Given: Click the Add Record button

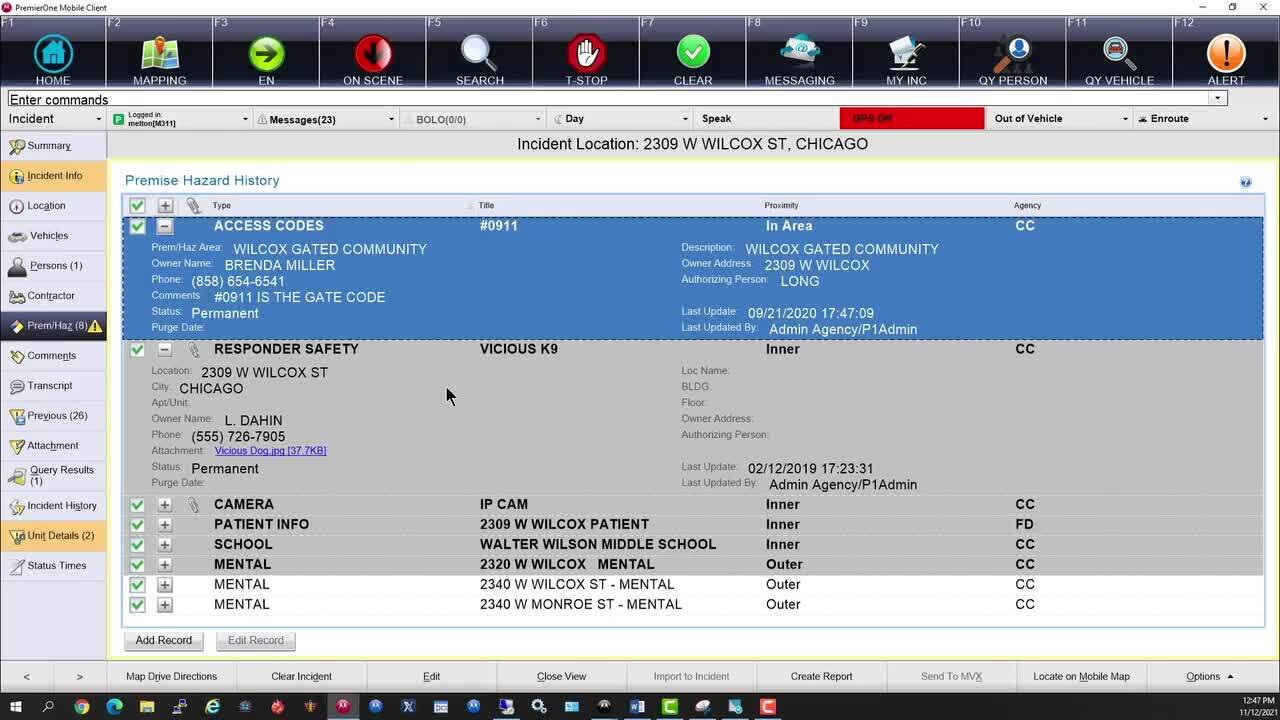Looking at the screenshot, I should coord(163,641).
